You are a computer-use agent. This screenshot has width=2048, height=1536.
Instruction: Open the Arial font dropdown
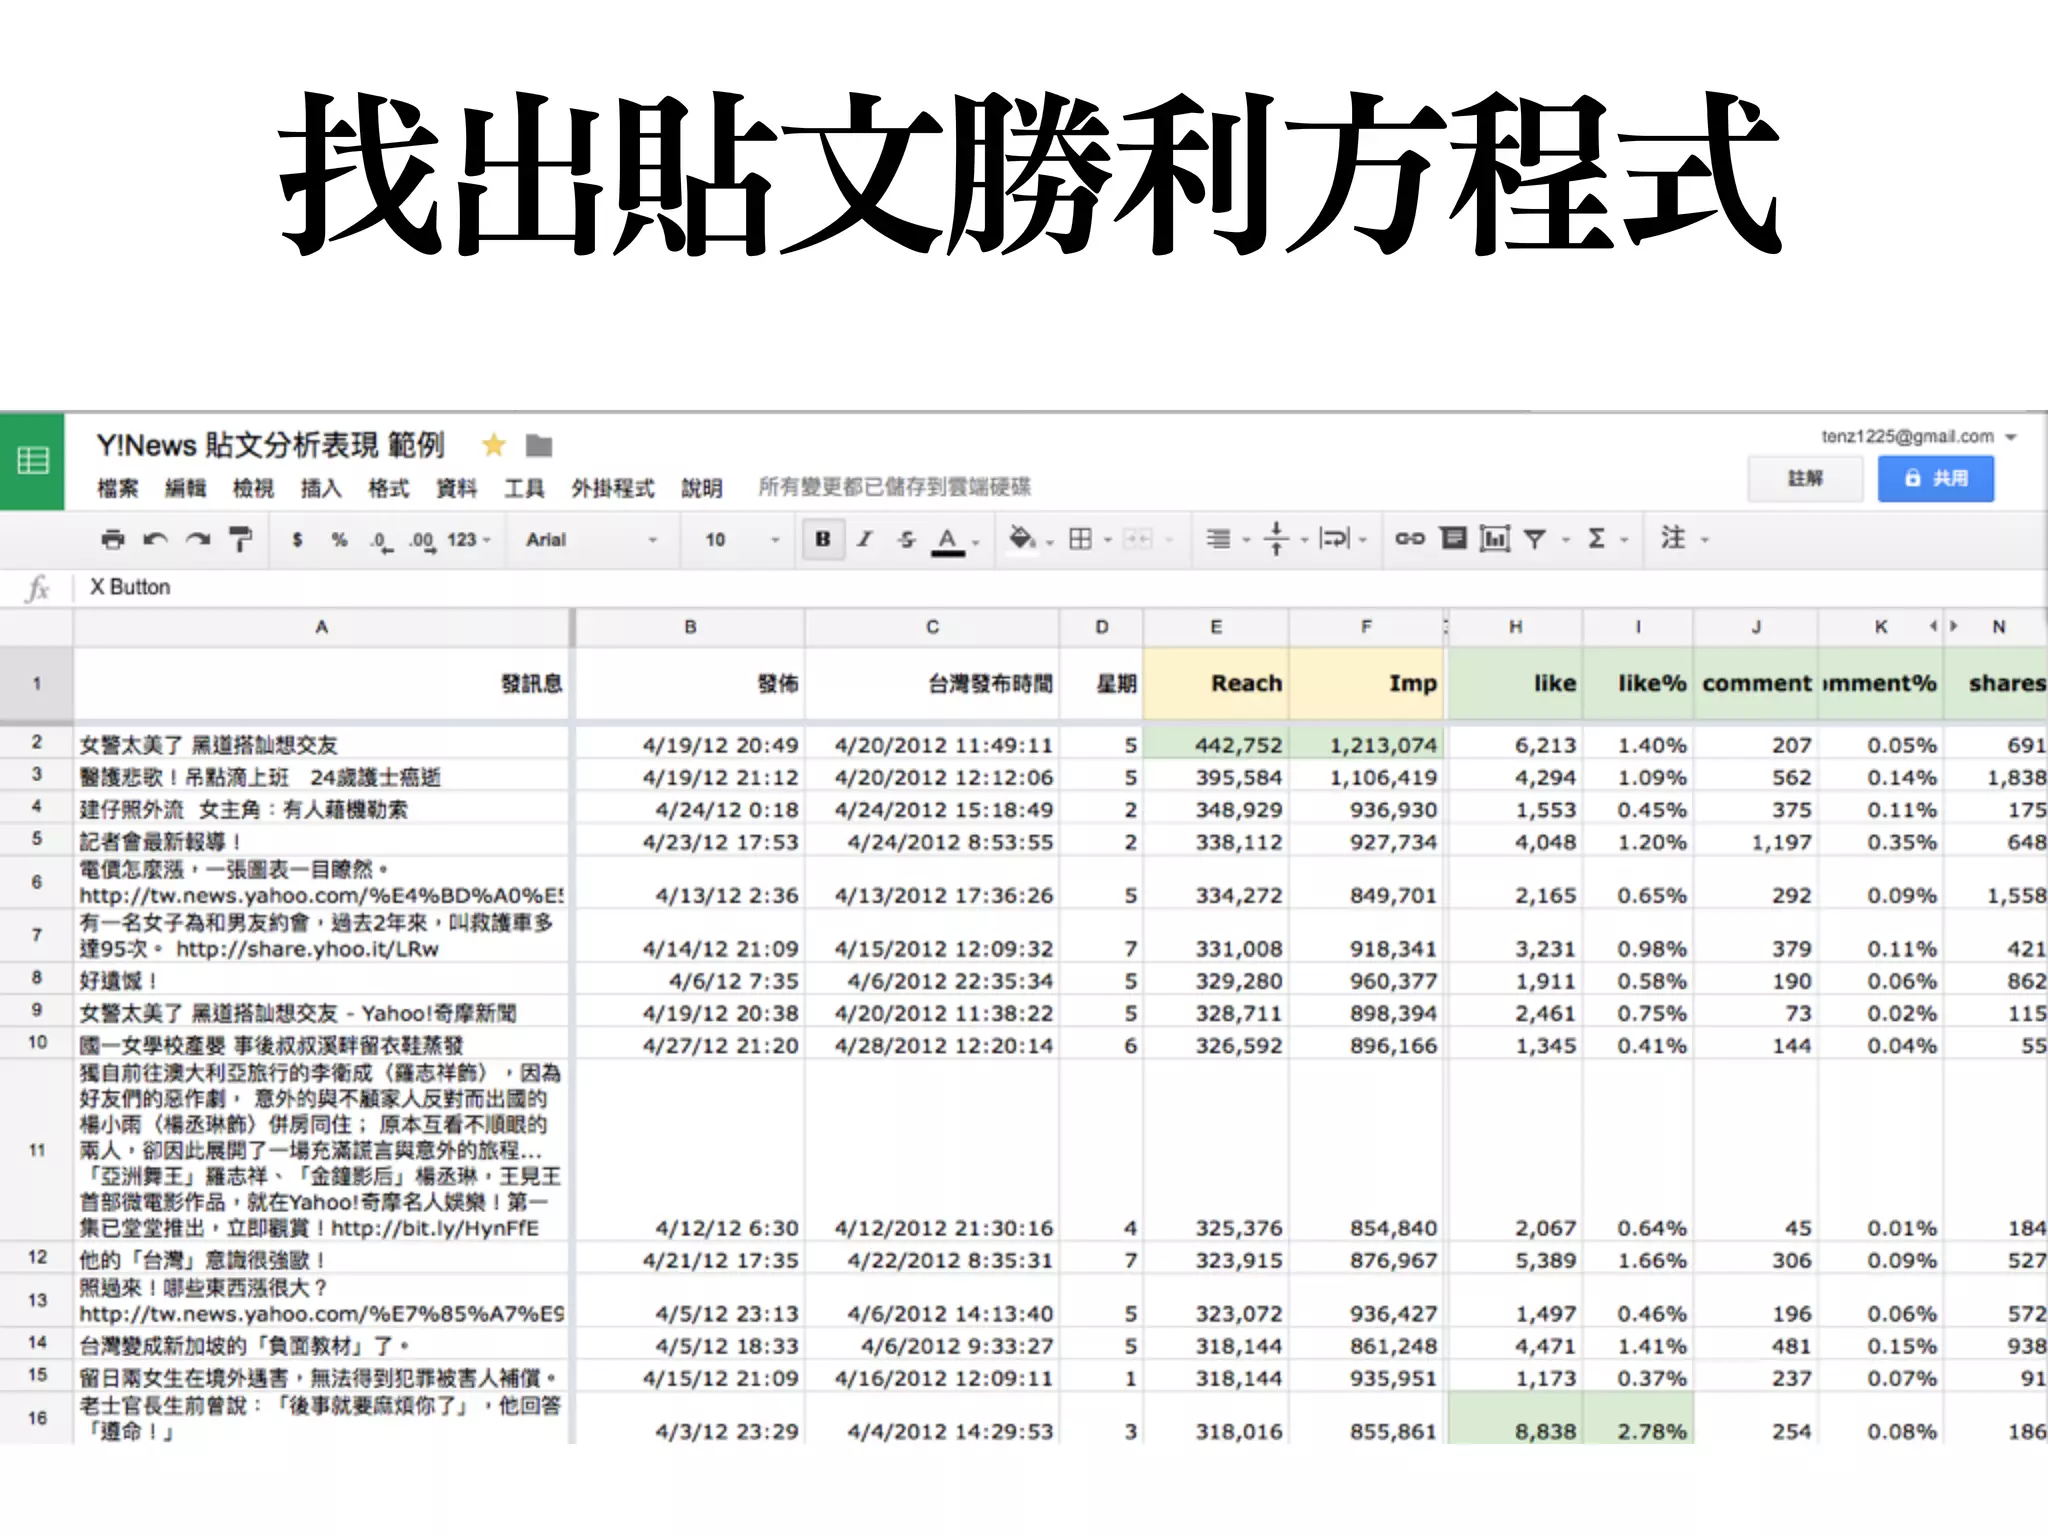coord(590,539)
